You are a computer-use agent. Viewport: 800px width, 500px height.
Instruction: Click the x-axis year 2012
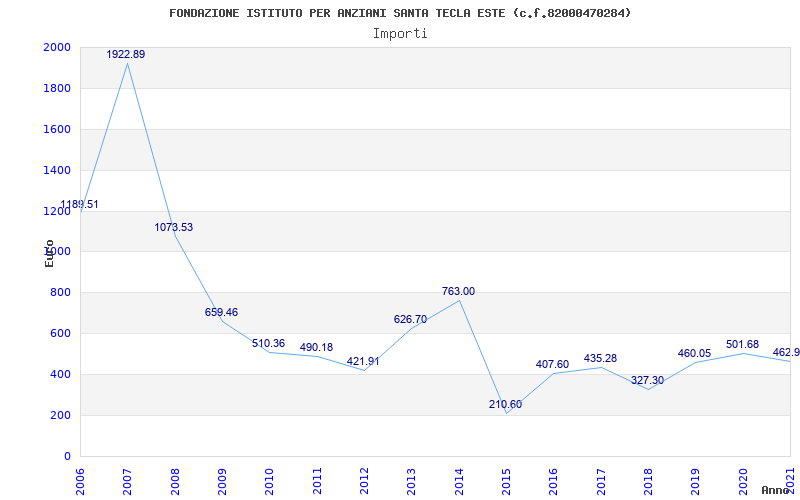364,481
